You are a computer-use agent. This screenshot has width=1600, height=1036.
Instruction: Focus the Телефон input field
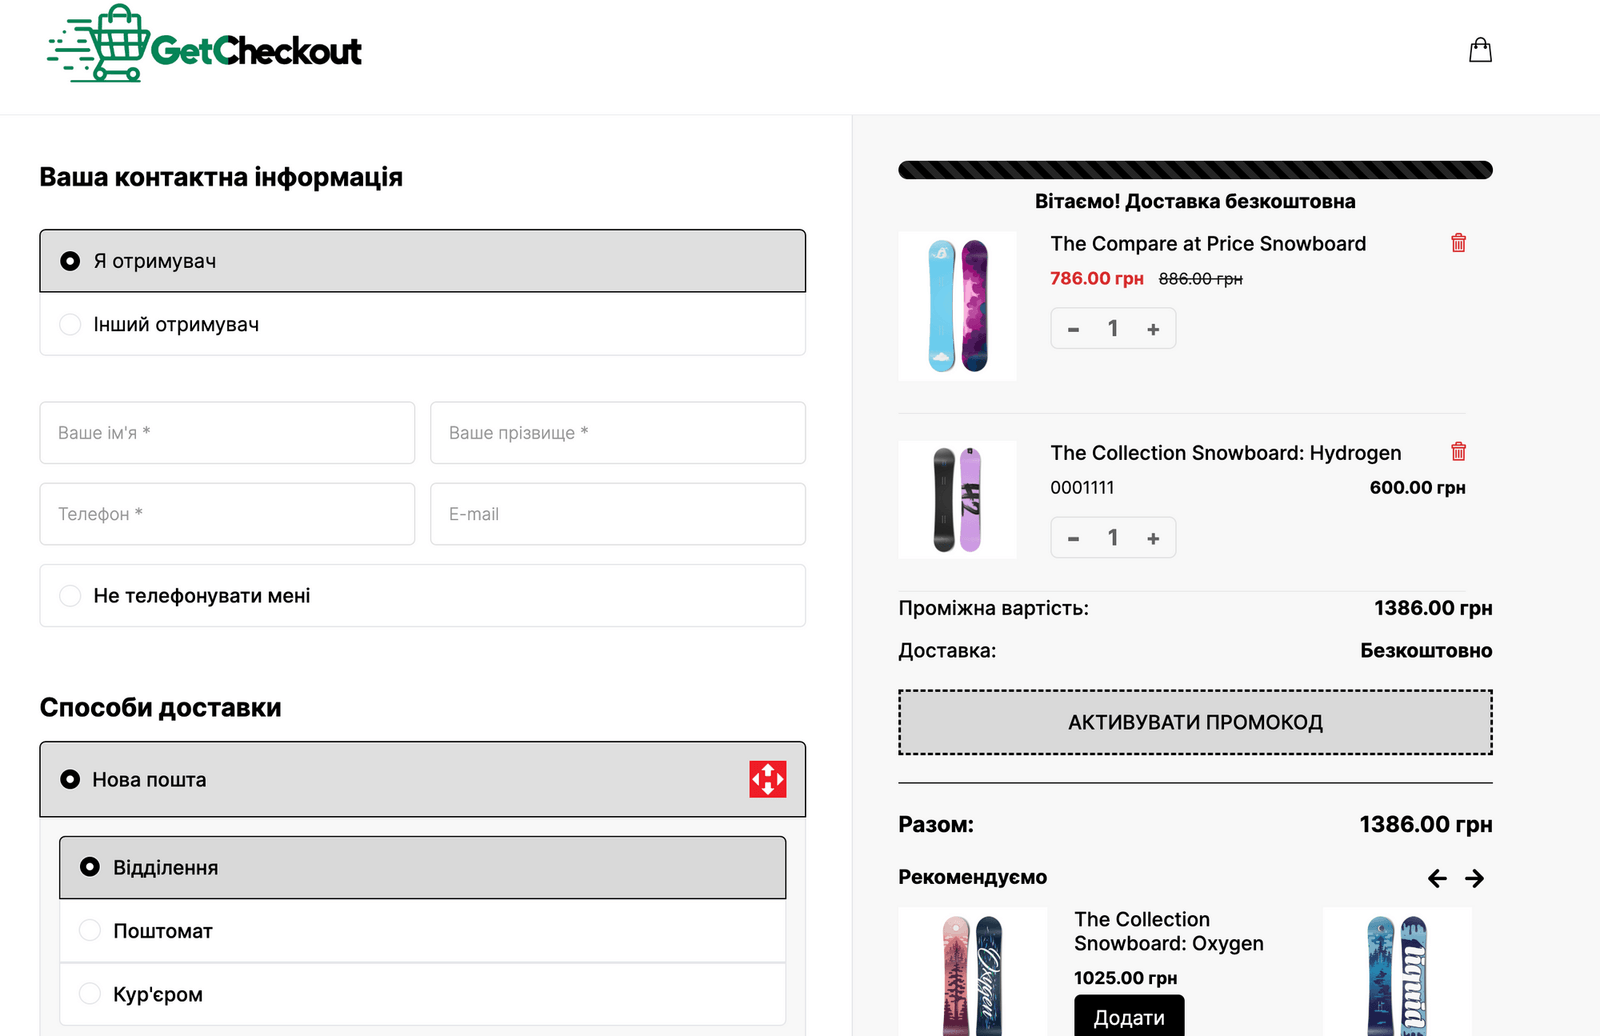227,514
